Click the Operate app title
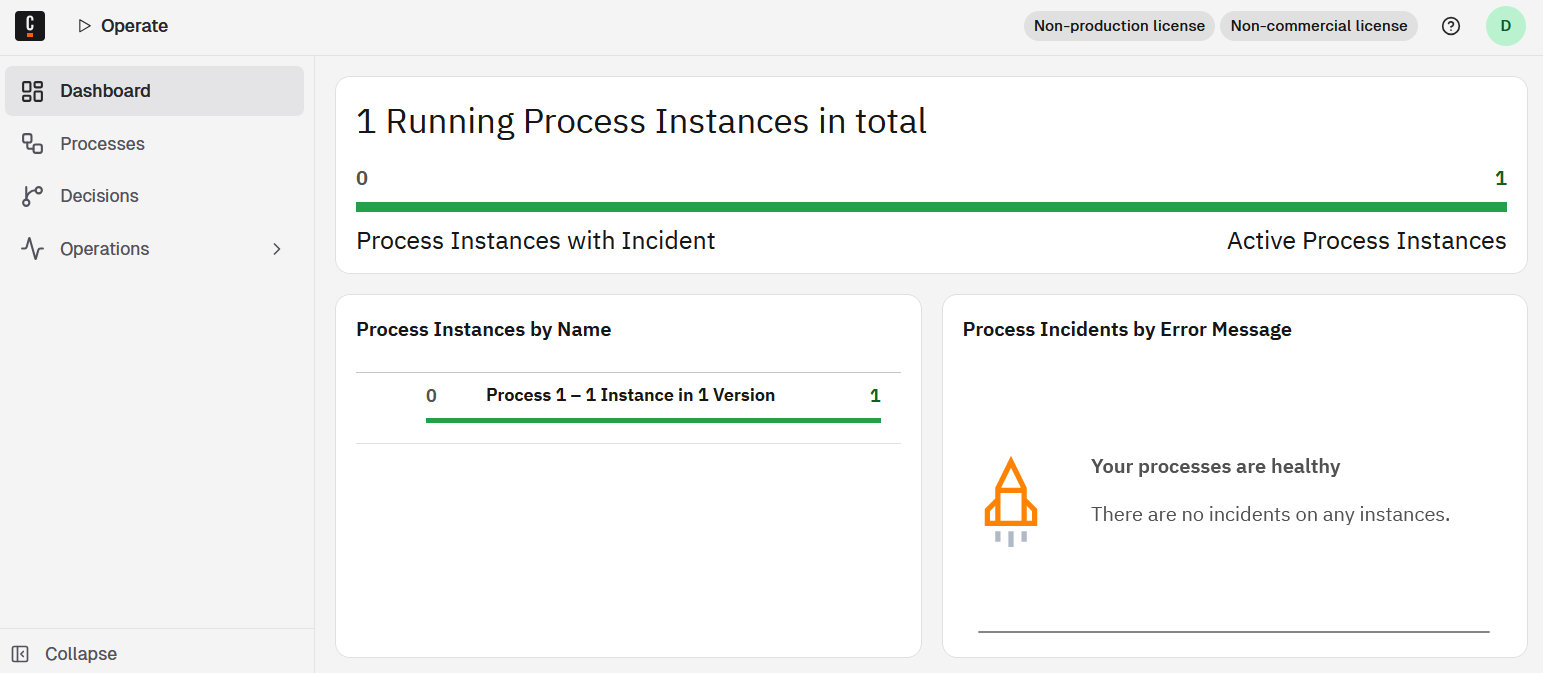Viewport: 1543px width, 673px height. pyautogui.click(x=134, y=26)
